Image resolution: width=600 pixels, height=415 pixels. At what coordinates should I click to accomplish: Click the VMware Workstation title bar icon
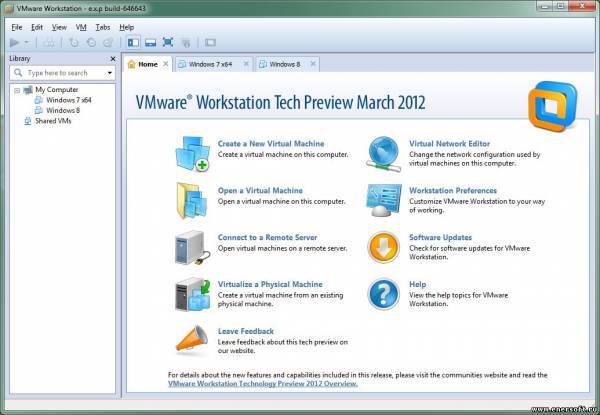[8, 8]
